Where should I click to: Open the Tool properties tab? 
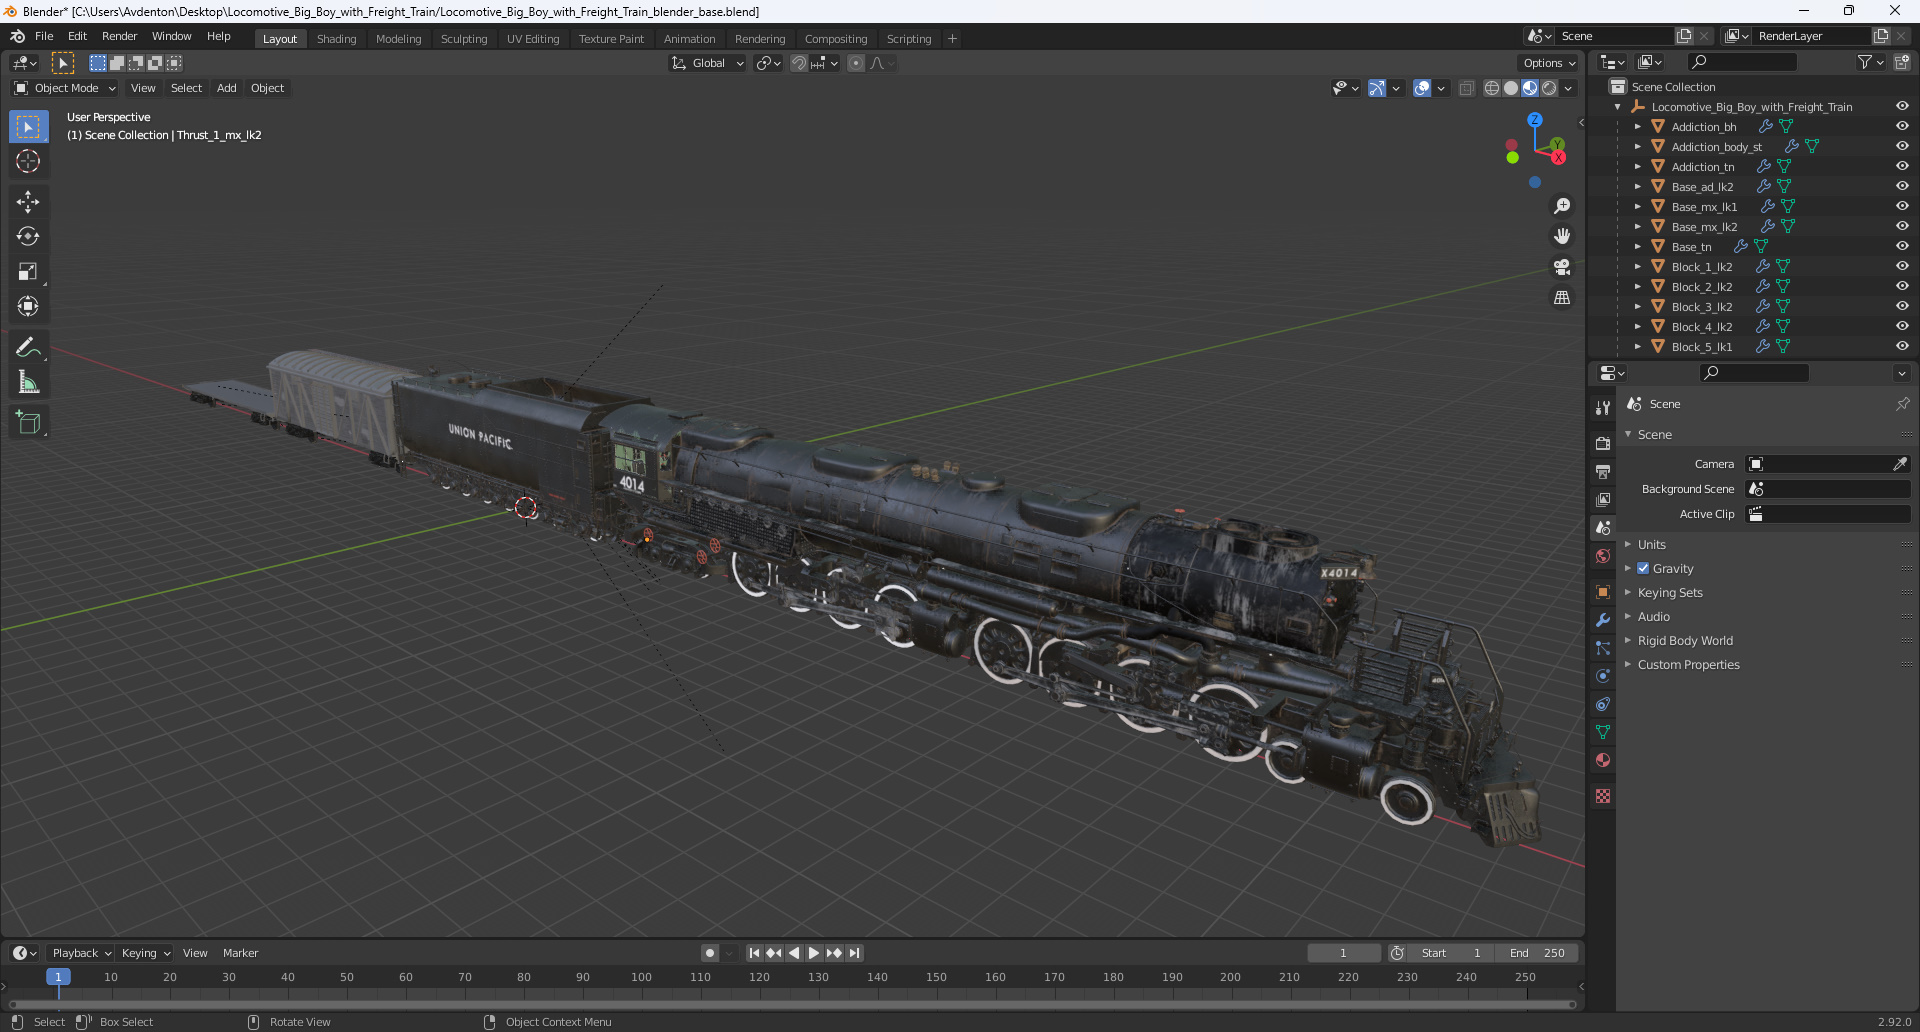click(x=1603, y=408)
